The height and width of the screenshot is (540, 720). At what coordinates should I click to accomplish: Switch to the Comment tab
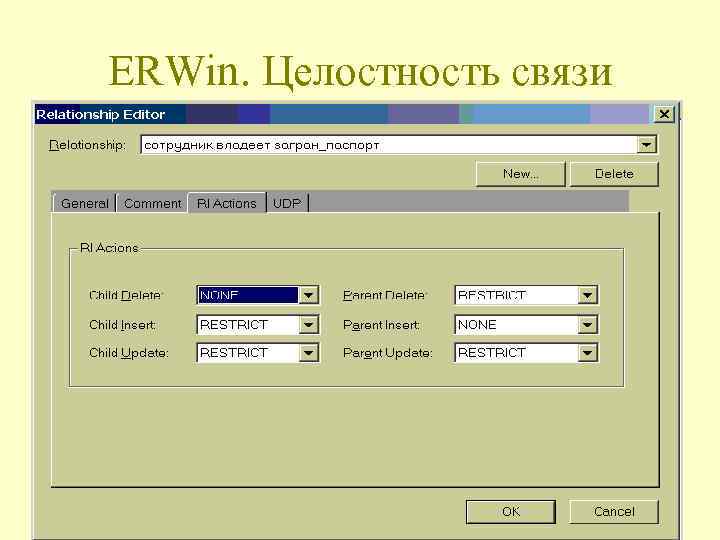[152, 203]
